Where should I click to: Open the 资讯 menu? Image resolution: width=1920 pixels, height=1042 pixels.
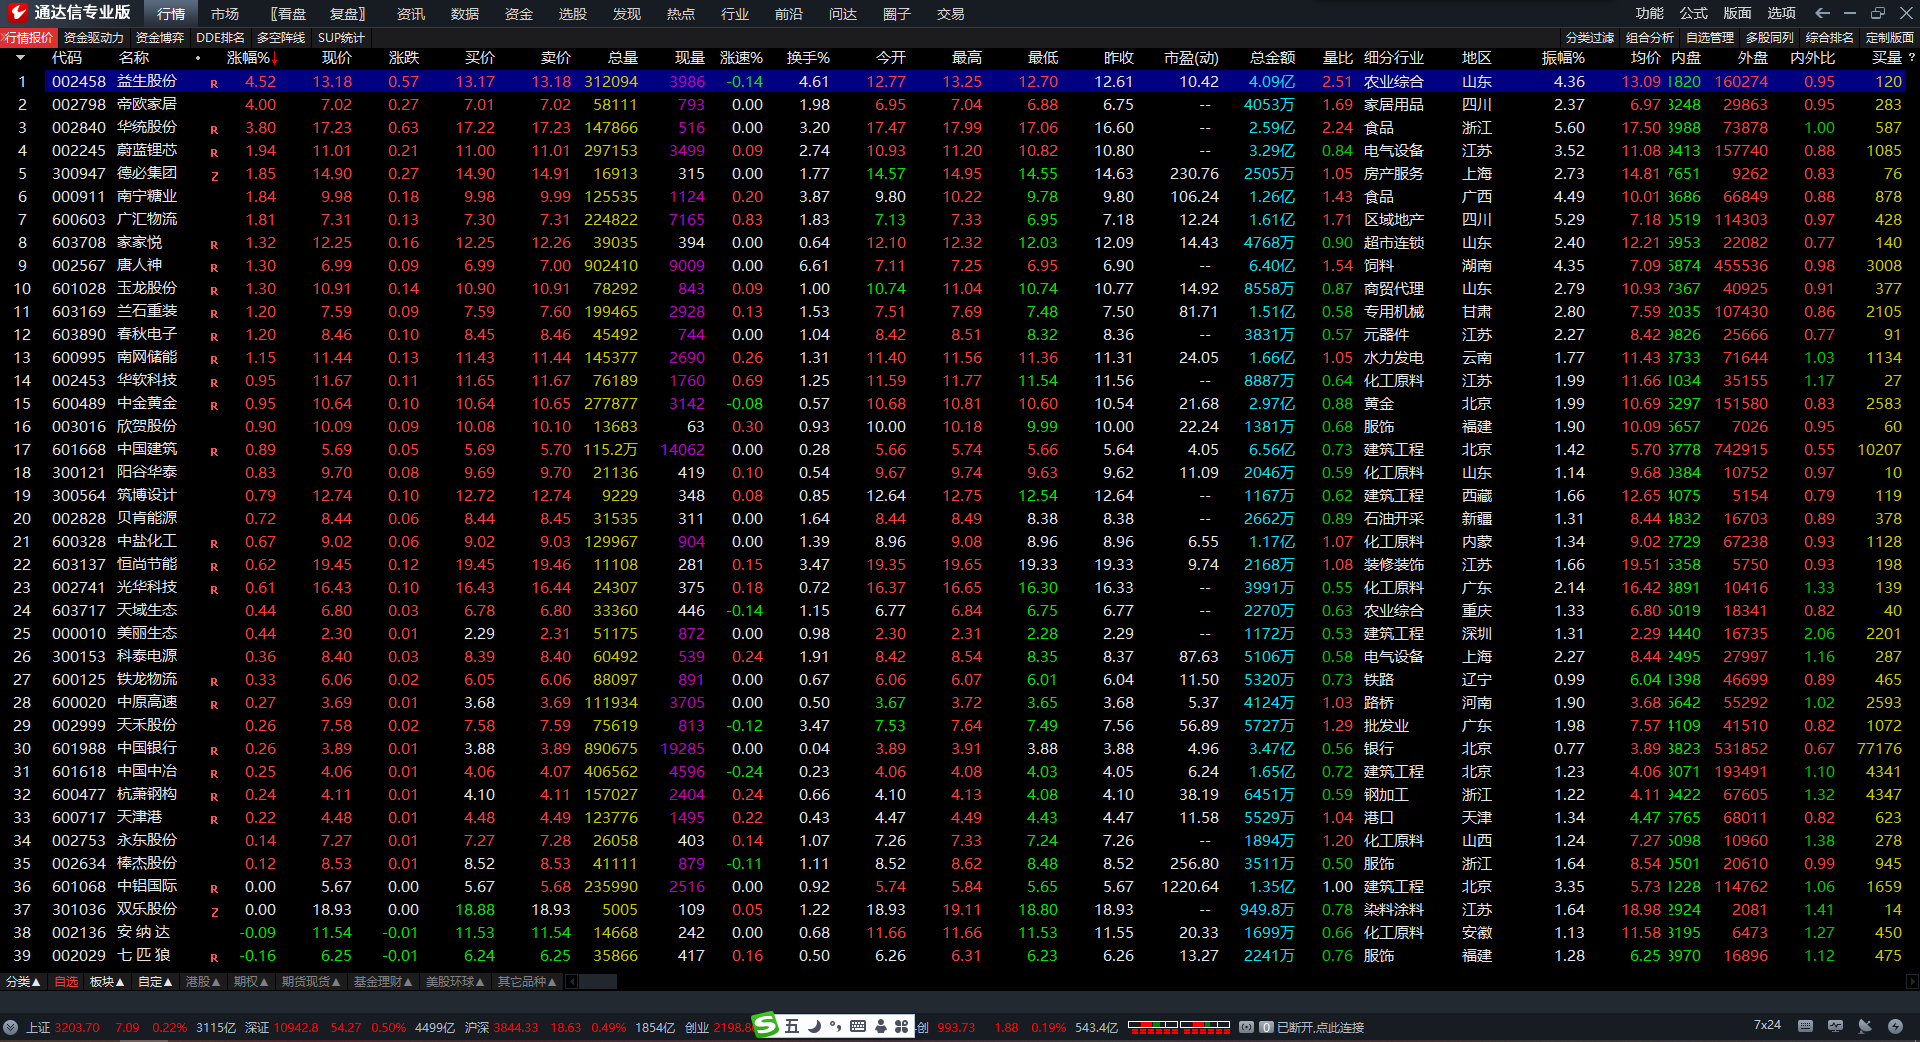[x=411, y=14]
